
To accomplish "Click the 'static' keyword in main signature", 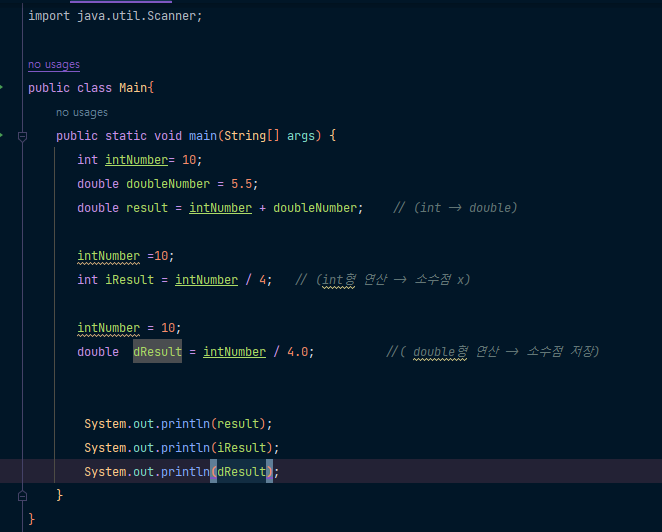I will tap(126, 136).
